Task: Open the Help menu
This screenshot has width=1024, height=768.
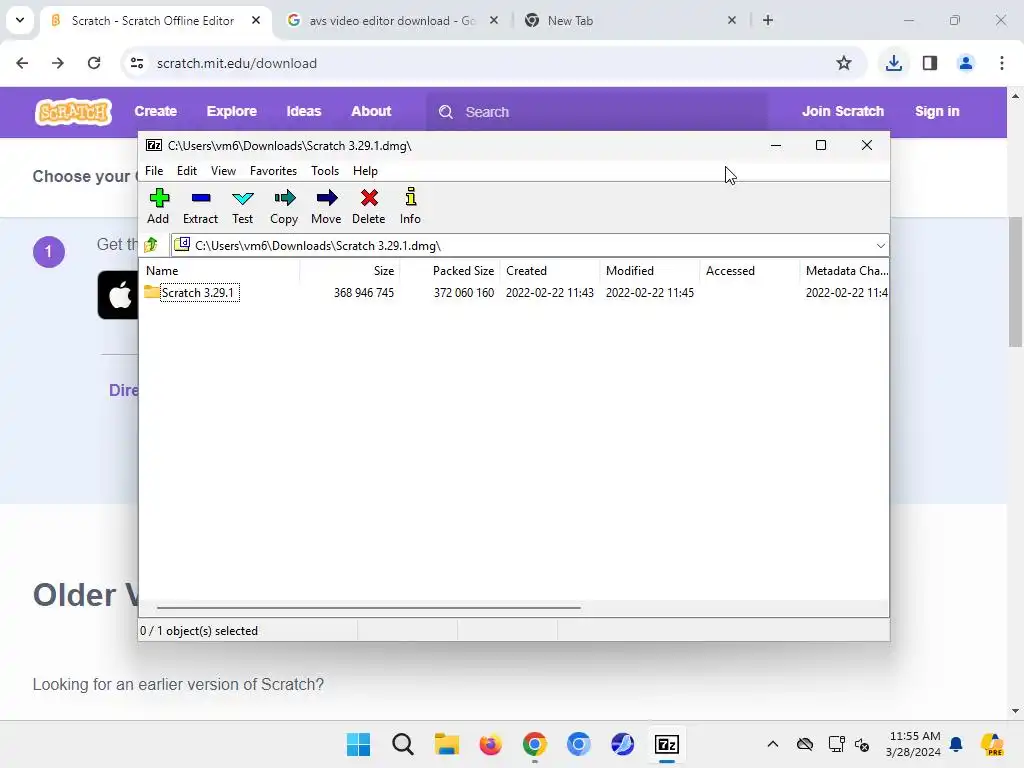Action: pos(365,170)
